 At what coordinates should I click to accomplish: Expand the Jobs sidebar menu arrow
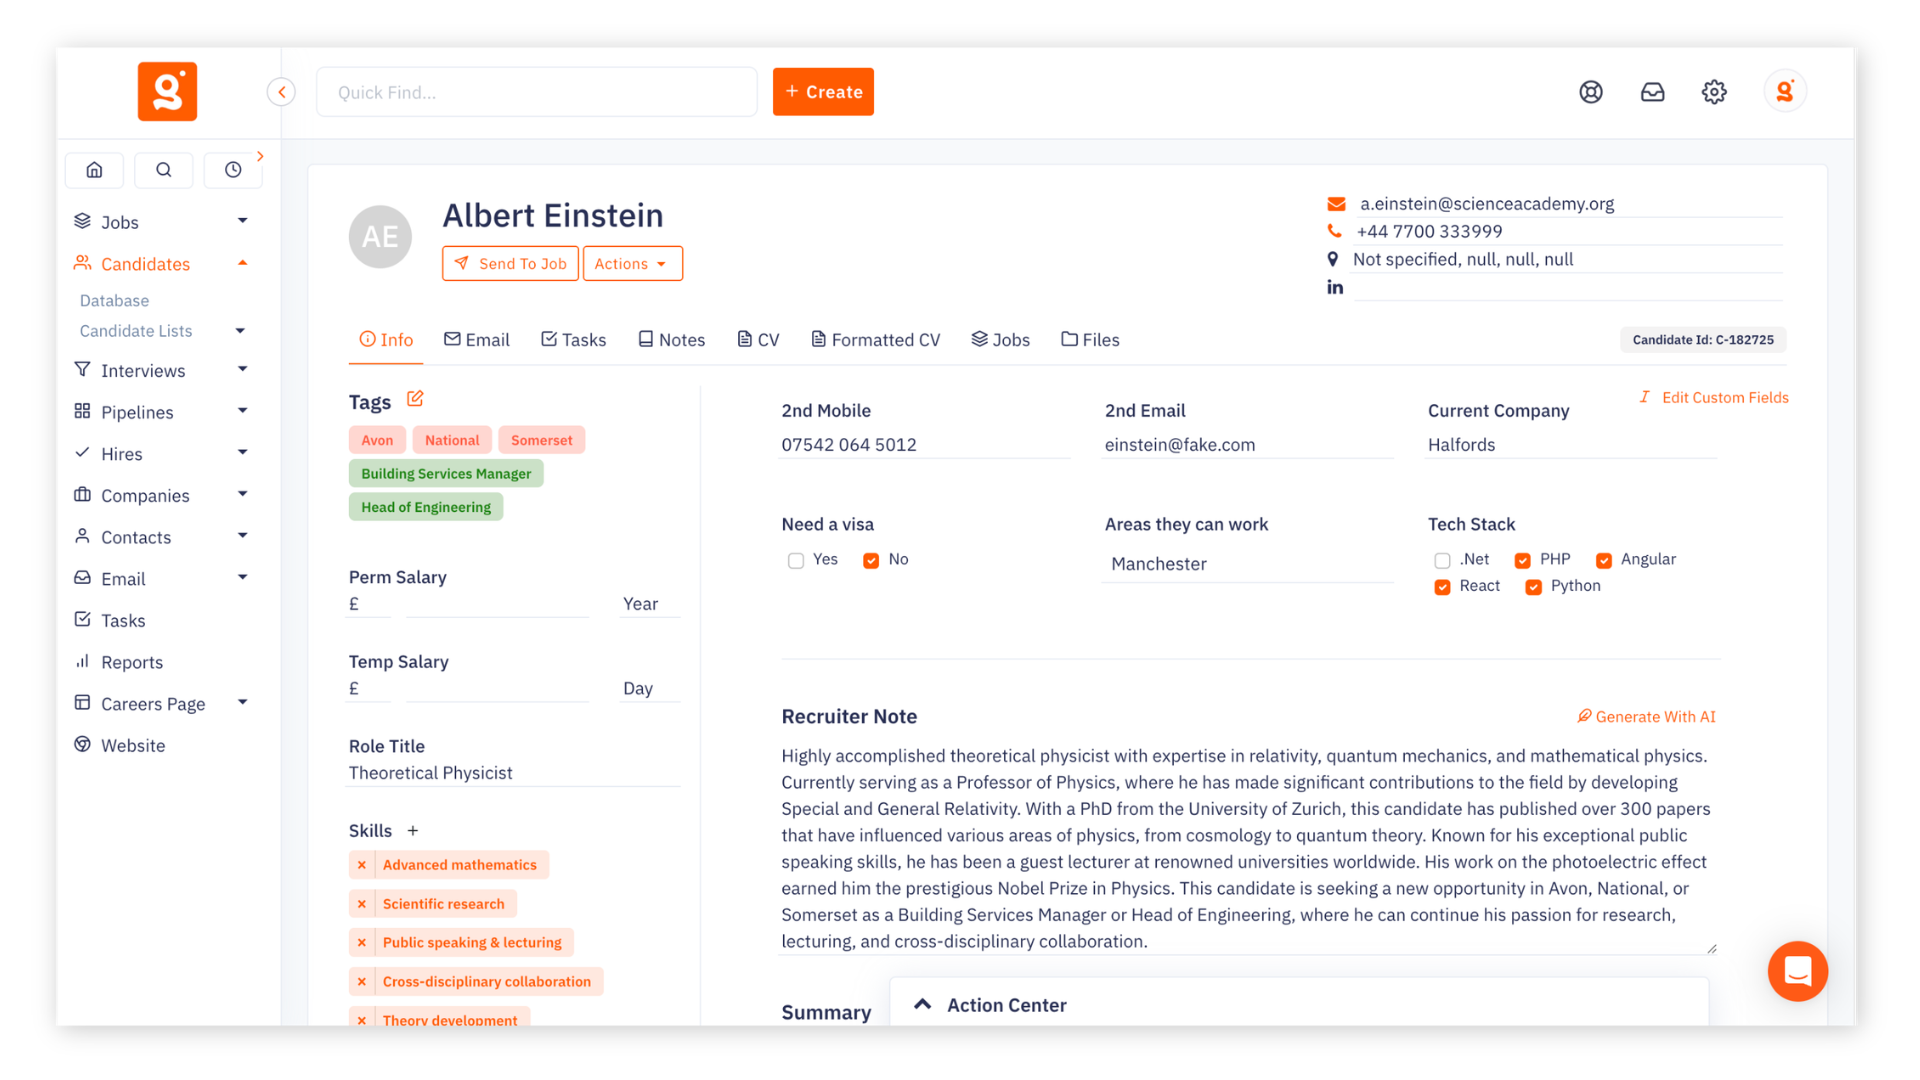pos(242,221)
